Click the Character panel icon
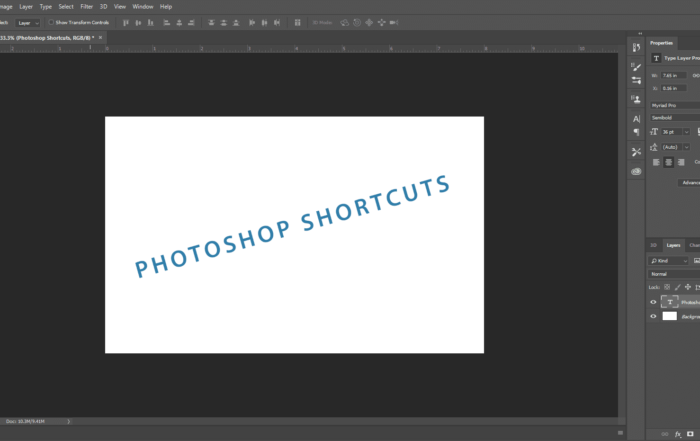The width and height of the screenshot is (700, 441). click(x=636, y=118)
